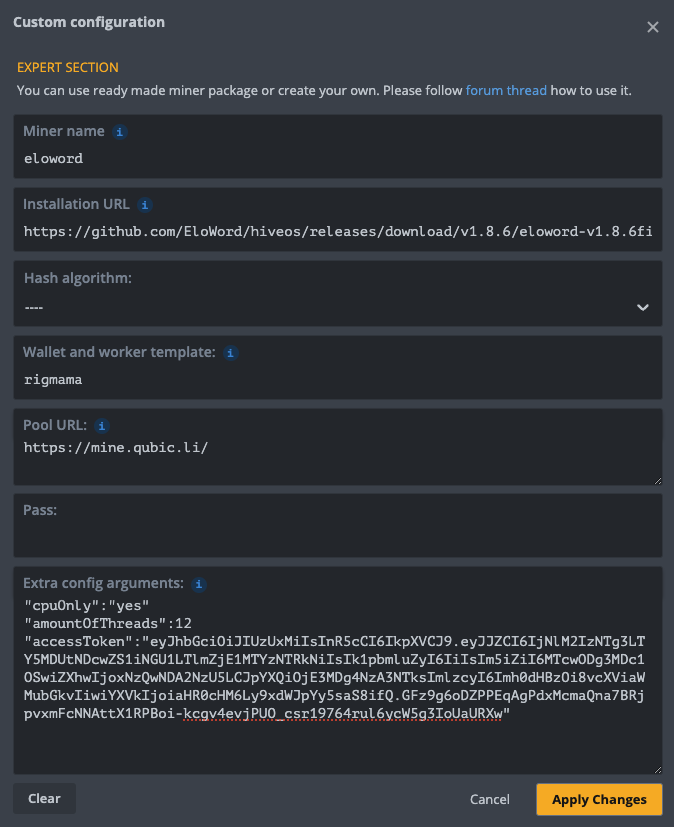Image resolution: width=674 pixels, height=827 pixels.
Task: Click the Extra config arguments info icon
Action: pyautogui.click(x=198, y=583)
